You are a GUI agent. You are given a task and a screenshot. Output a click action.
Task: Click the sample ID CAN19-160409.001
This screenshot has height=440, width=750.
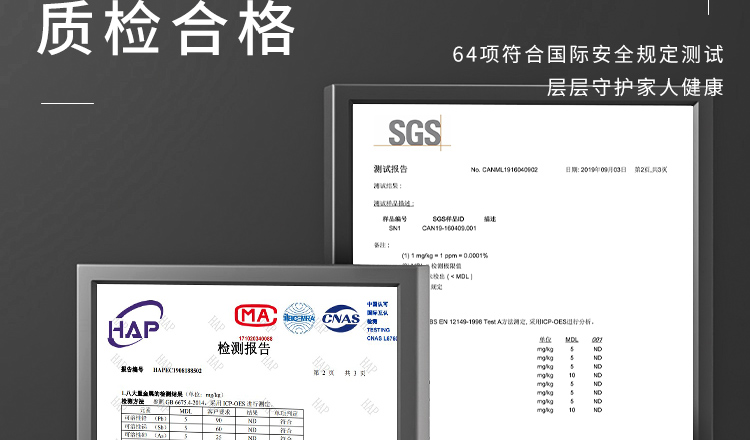coord(449,228)
